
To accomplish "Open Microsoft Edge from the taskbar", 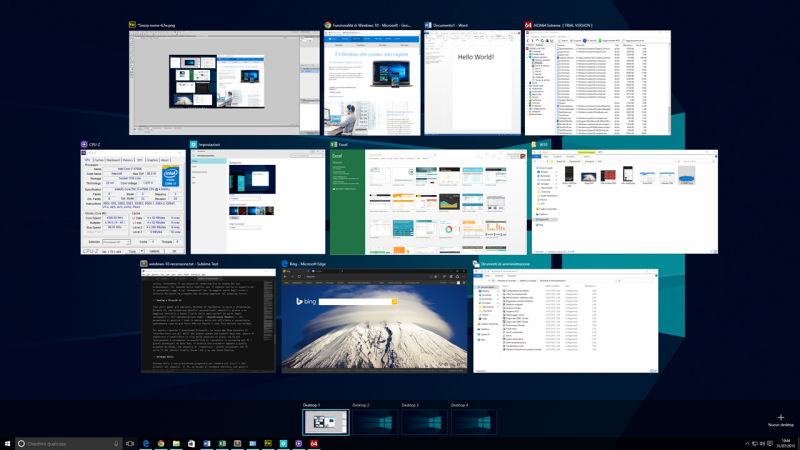I will point(145,443).
